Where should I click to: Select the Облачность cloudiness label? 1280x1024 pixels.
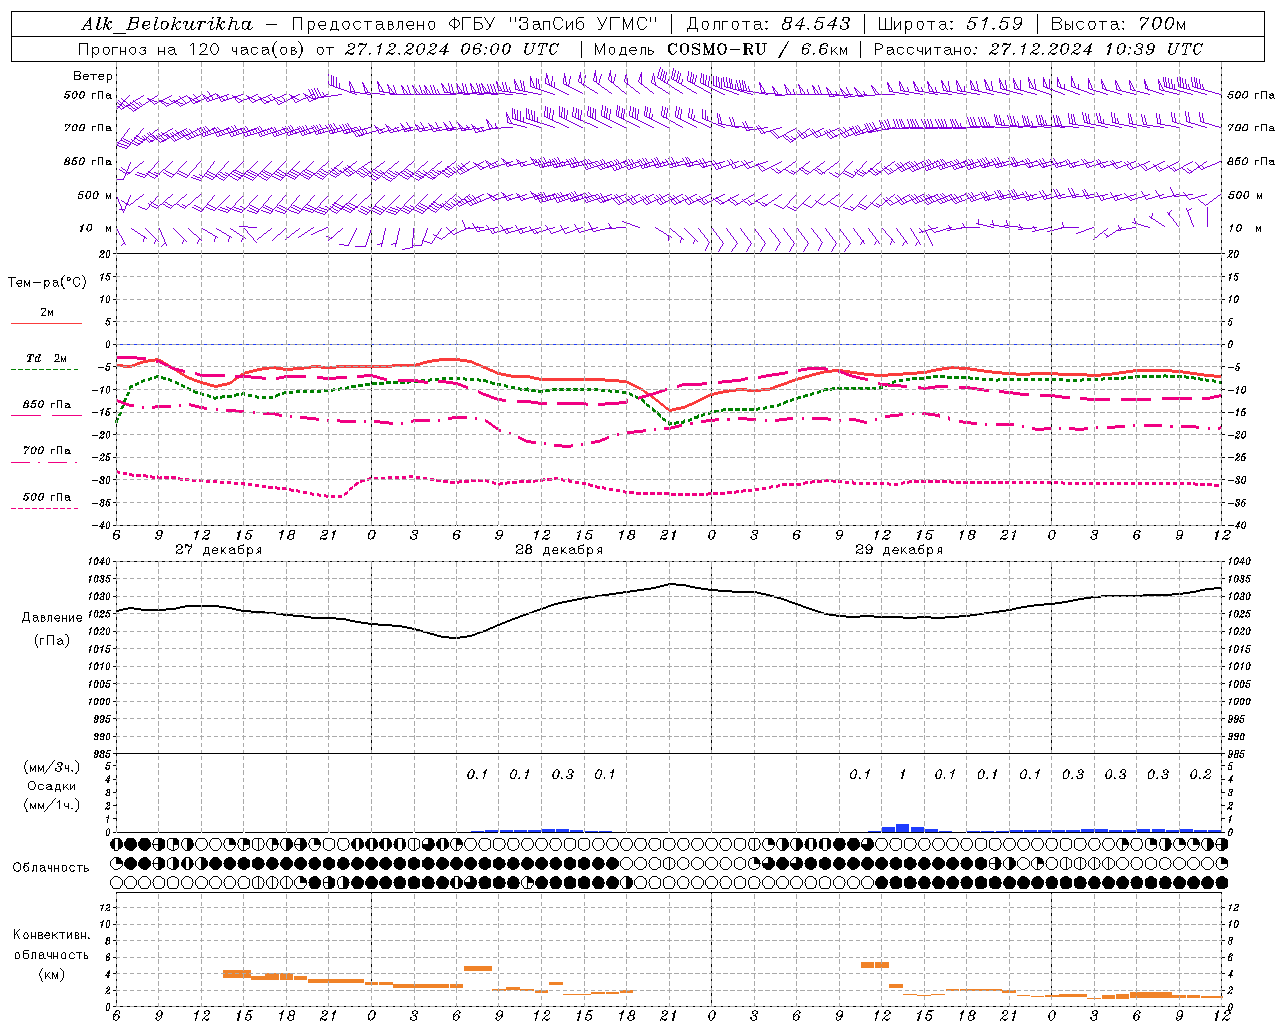[x=51, y=868]
